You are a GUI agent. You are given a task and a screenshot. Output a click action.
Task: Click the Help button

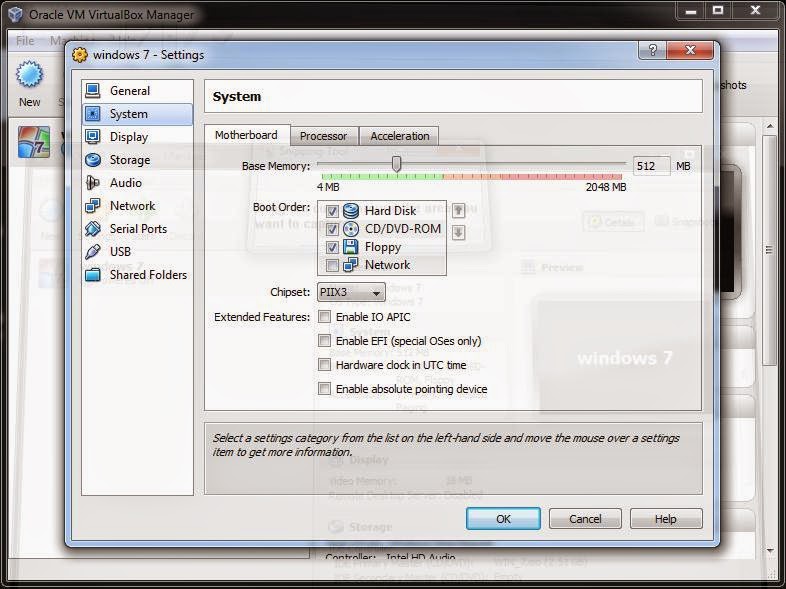[x=666, y=519]
